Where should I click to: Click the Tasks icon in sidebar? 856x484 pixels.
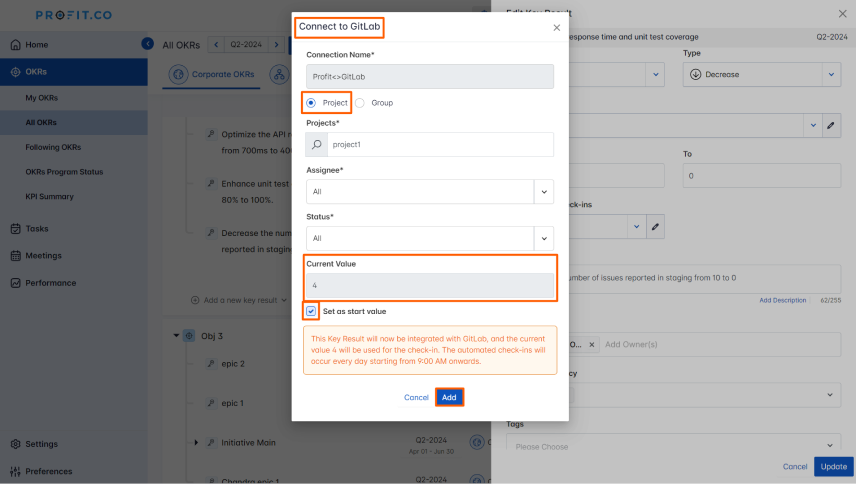[x=15, y=229]
